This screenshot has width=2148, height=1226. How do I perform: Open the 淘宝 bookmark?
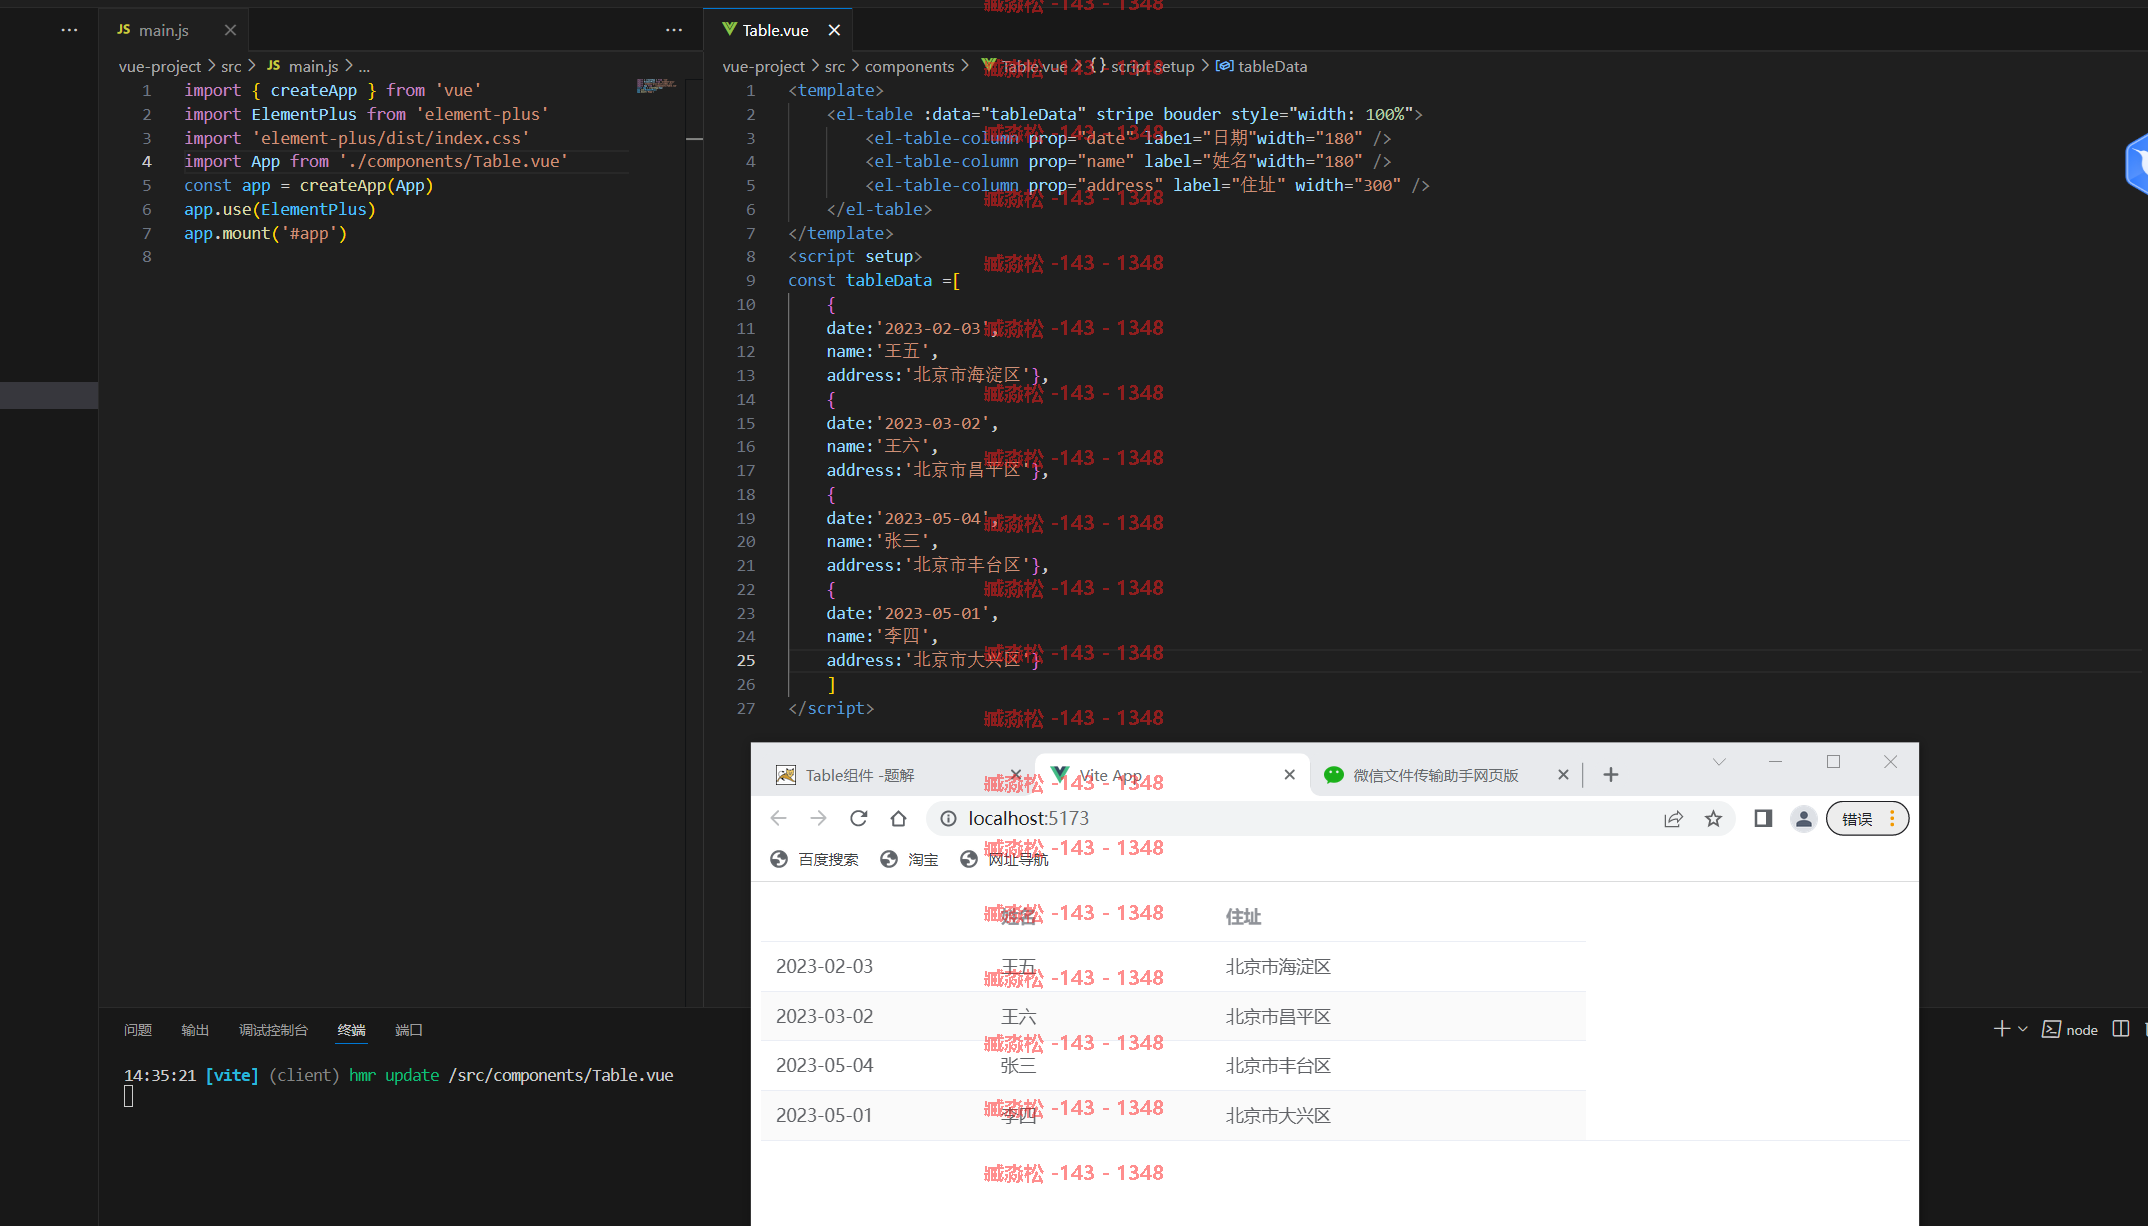click(x=909, y=860)
